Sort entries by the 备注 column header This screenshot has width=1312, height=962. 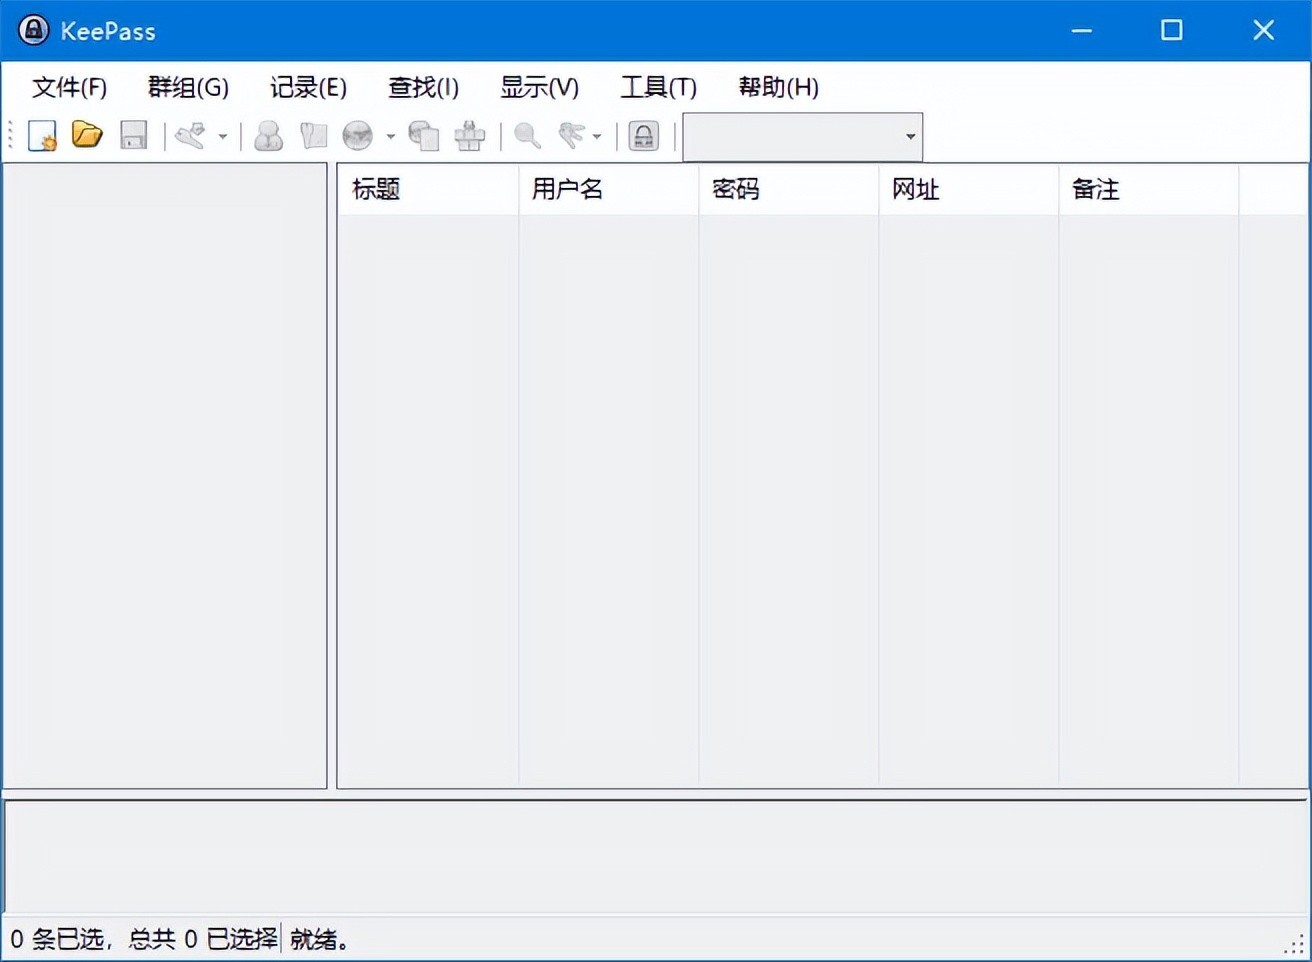(x=1149, y=189)
